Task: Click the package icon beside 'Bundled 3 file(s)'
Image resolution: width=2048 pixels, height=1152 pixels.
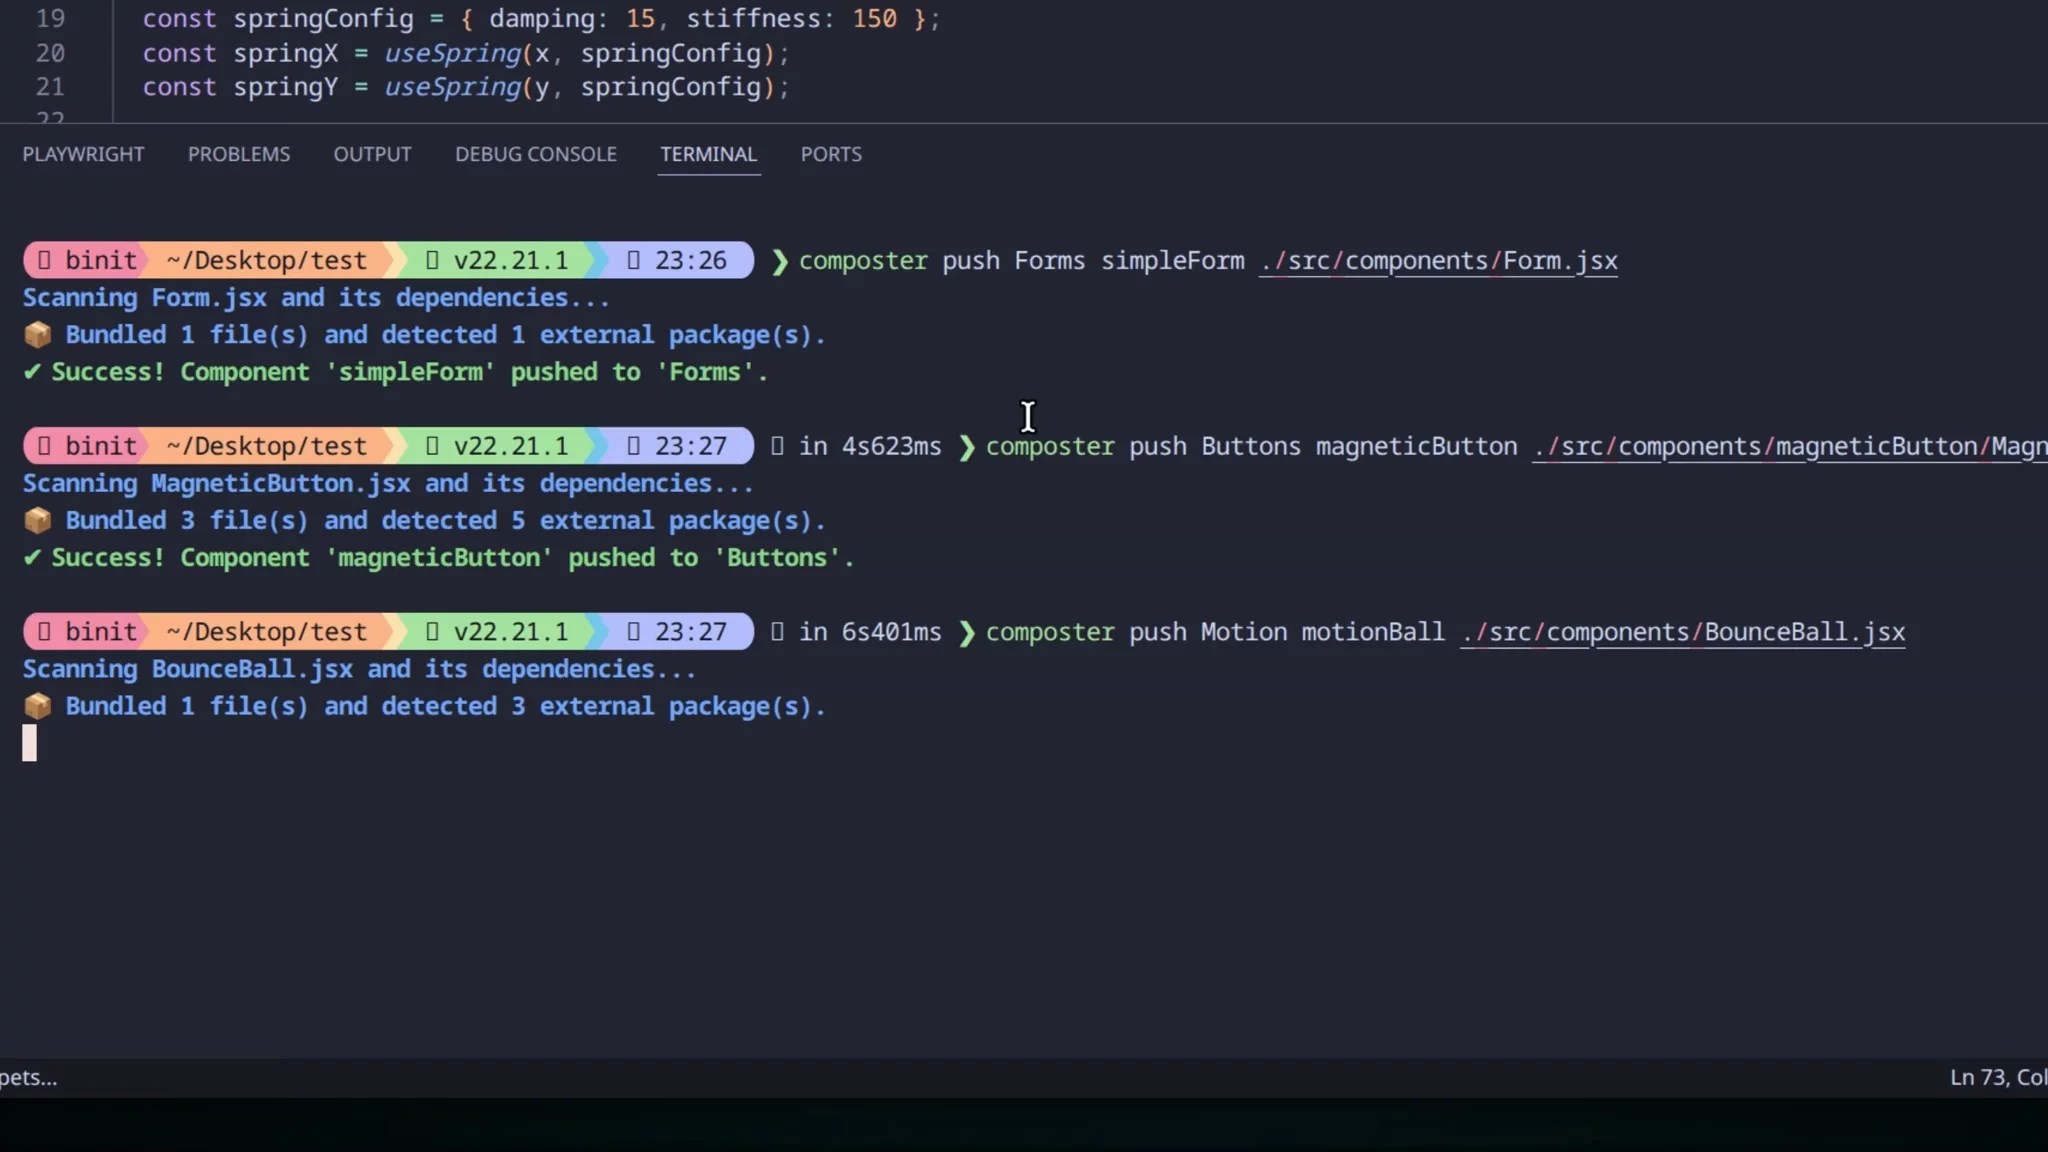Action: tap(37, 520)
